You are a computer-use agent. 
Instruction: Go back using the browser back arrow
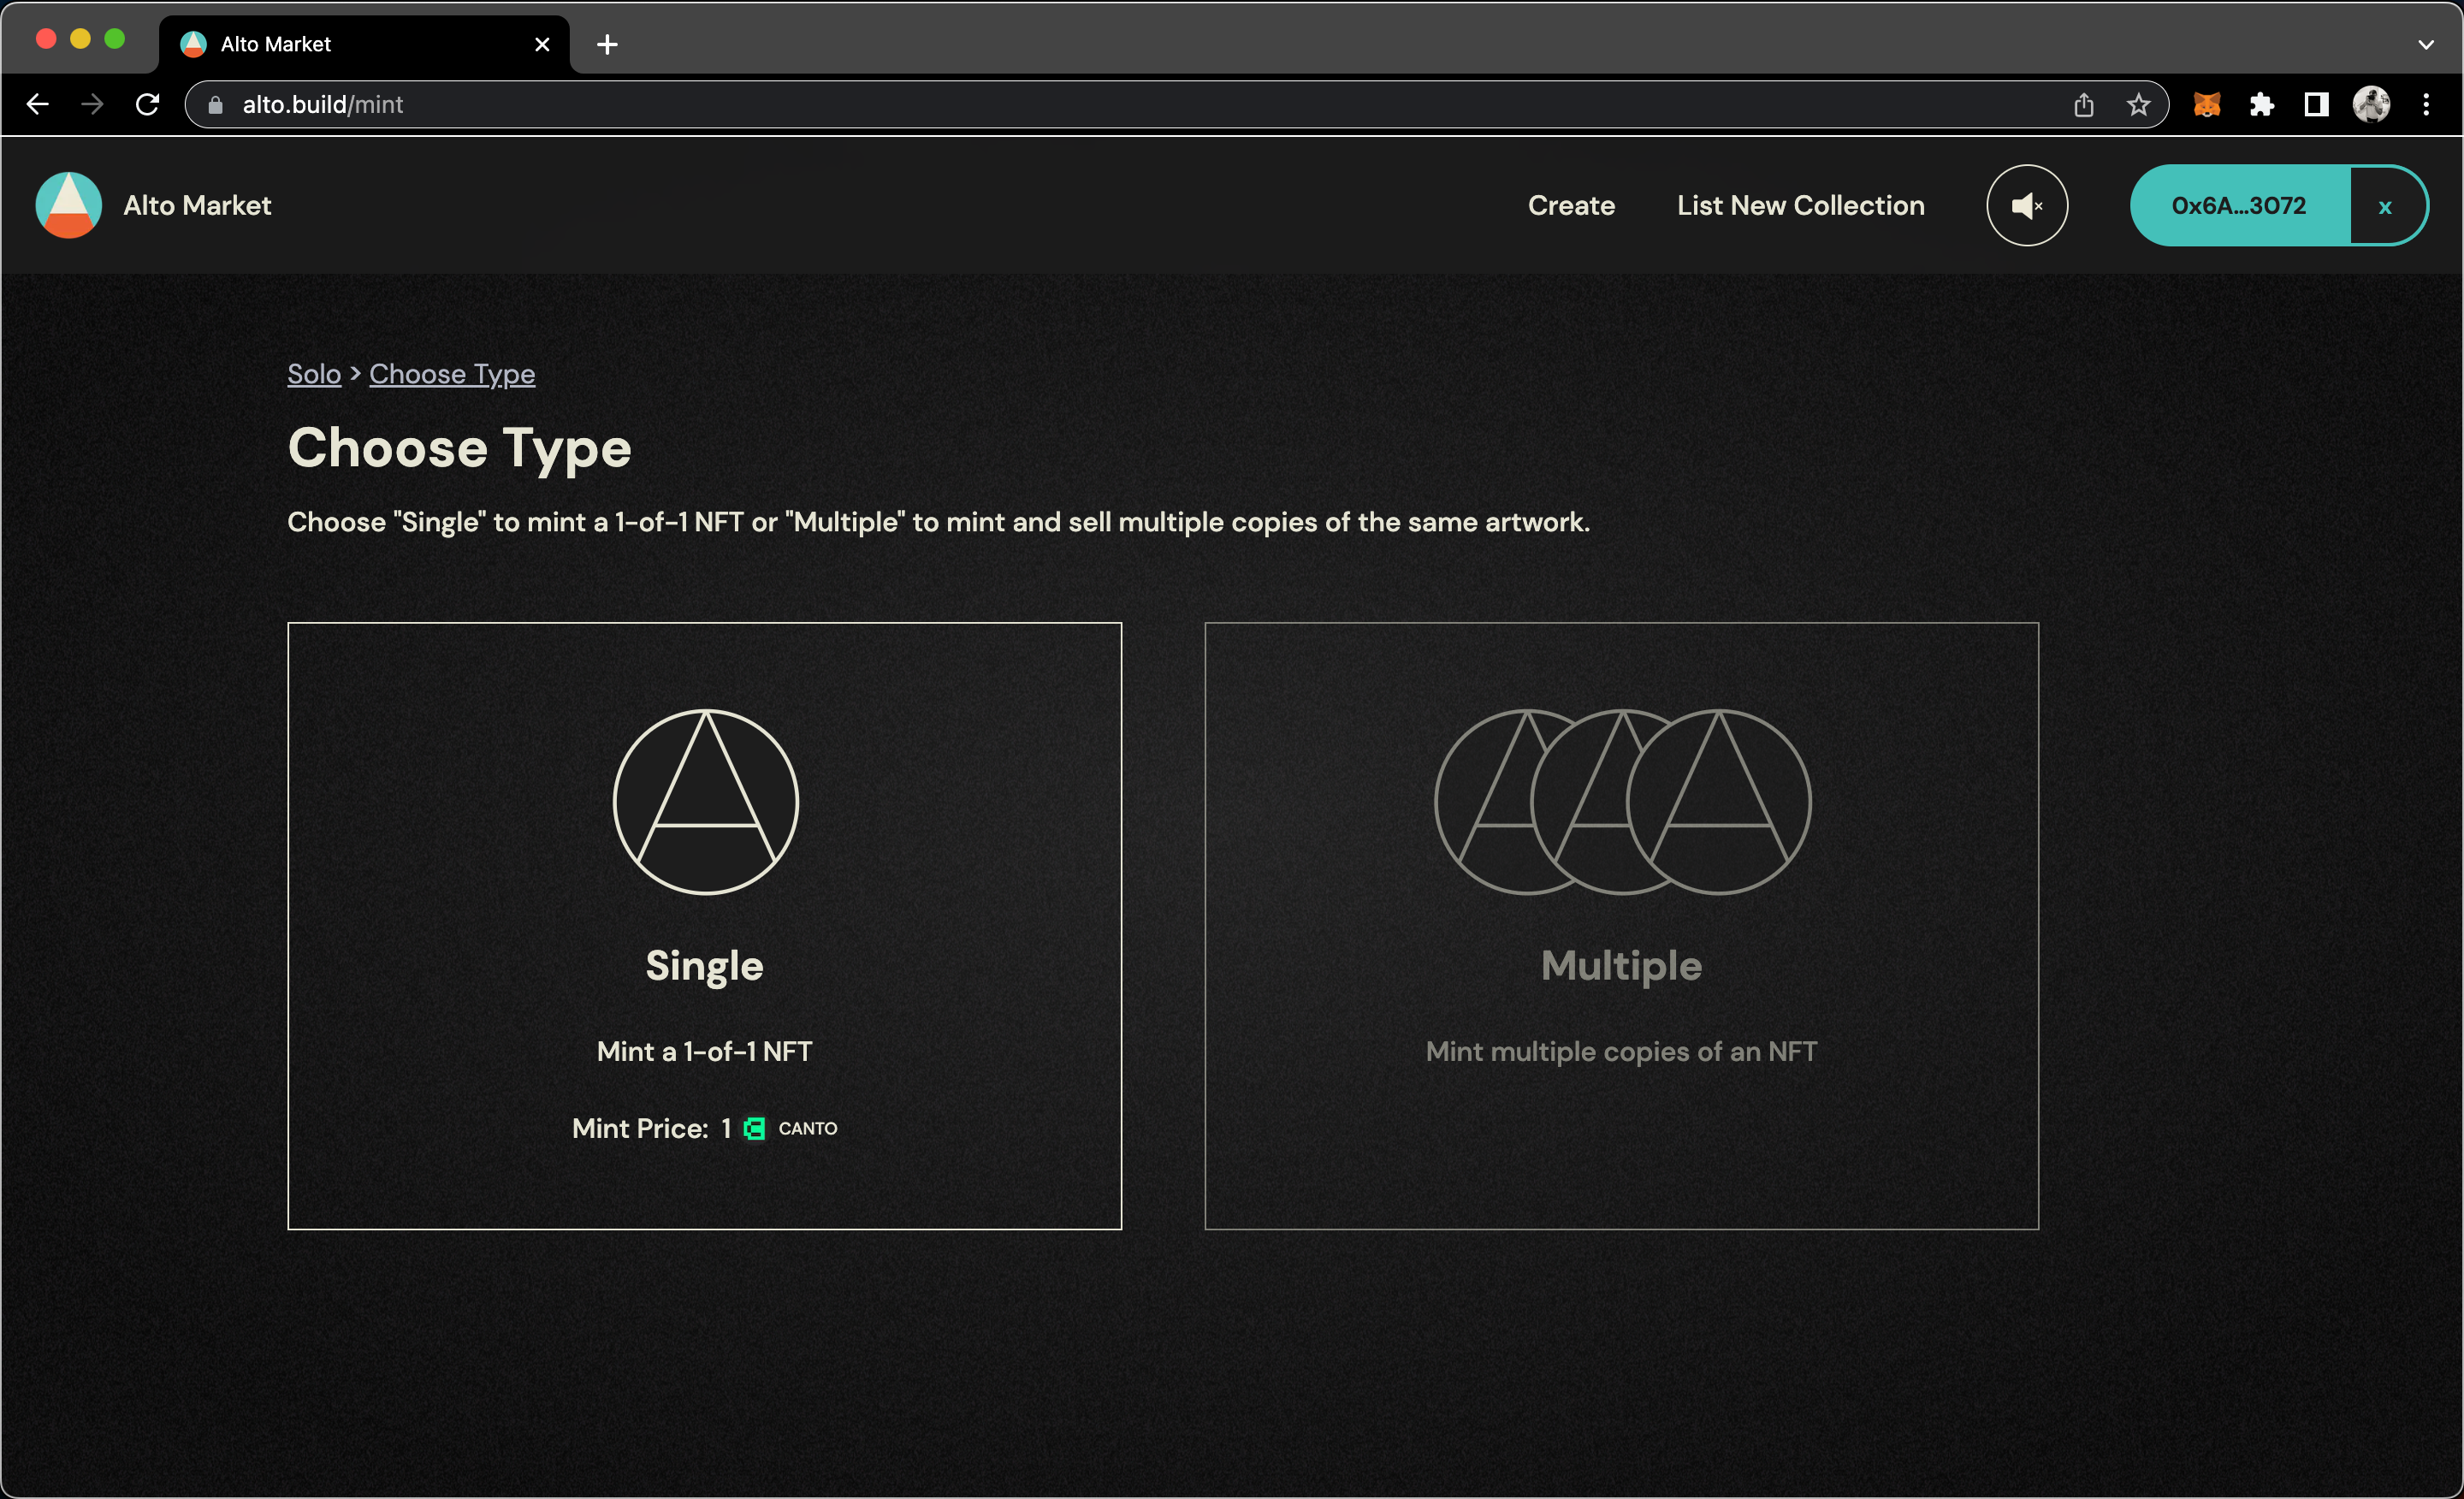(x=37, y=104)
